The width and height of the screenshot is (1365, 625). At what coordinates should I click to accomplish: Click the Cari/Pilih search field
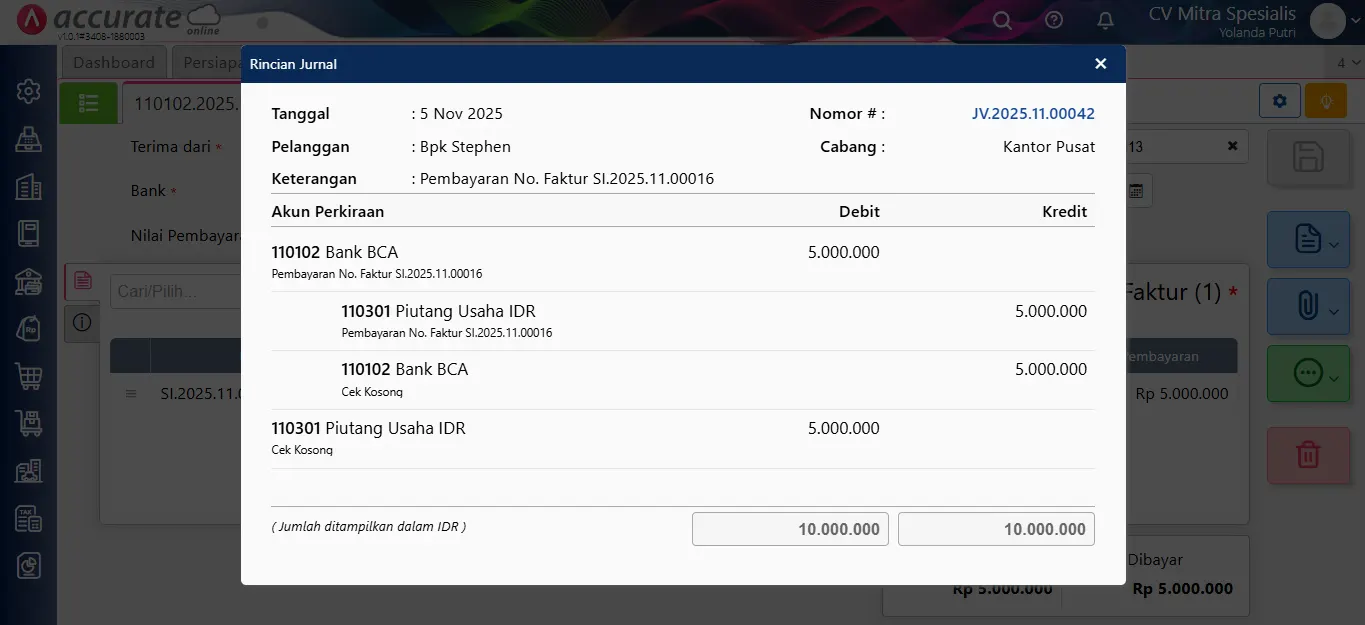[x=175, y=292]
